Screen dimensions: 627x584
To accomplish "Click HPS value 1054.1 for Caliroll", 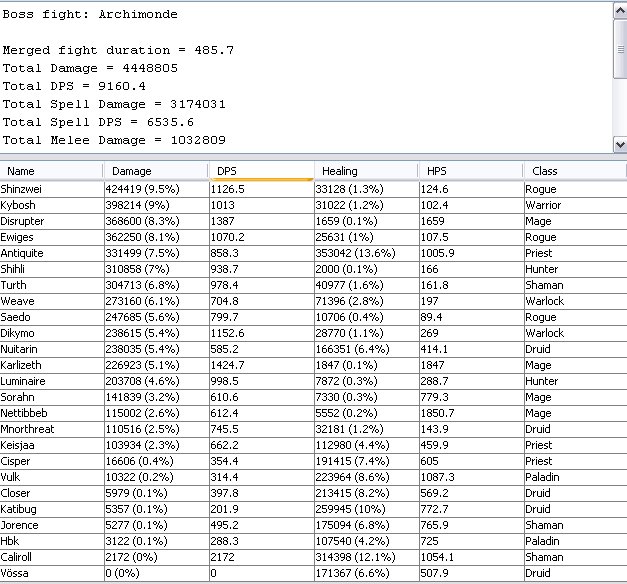I will (x=437, y=557).
